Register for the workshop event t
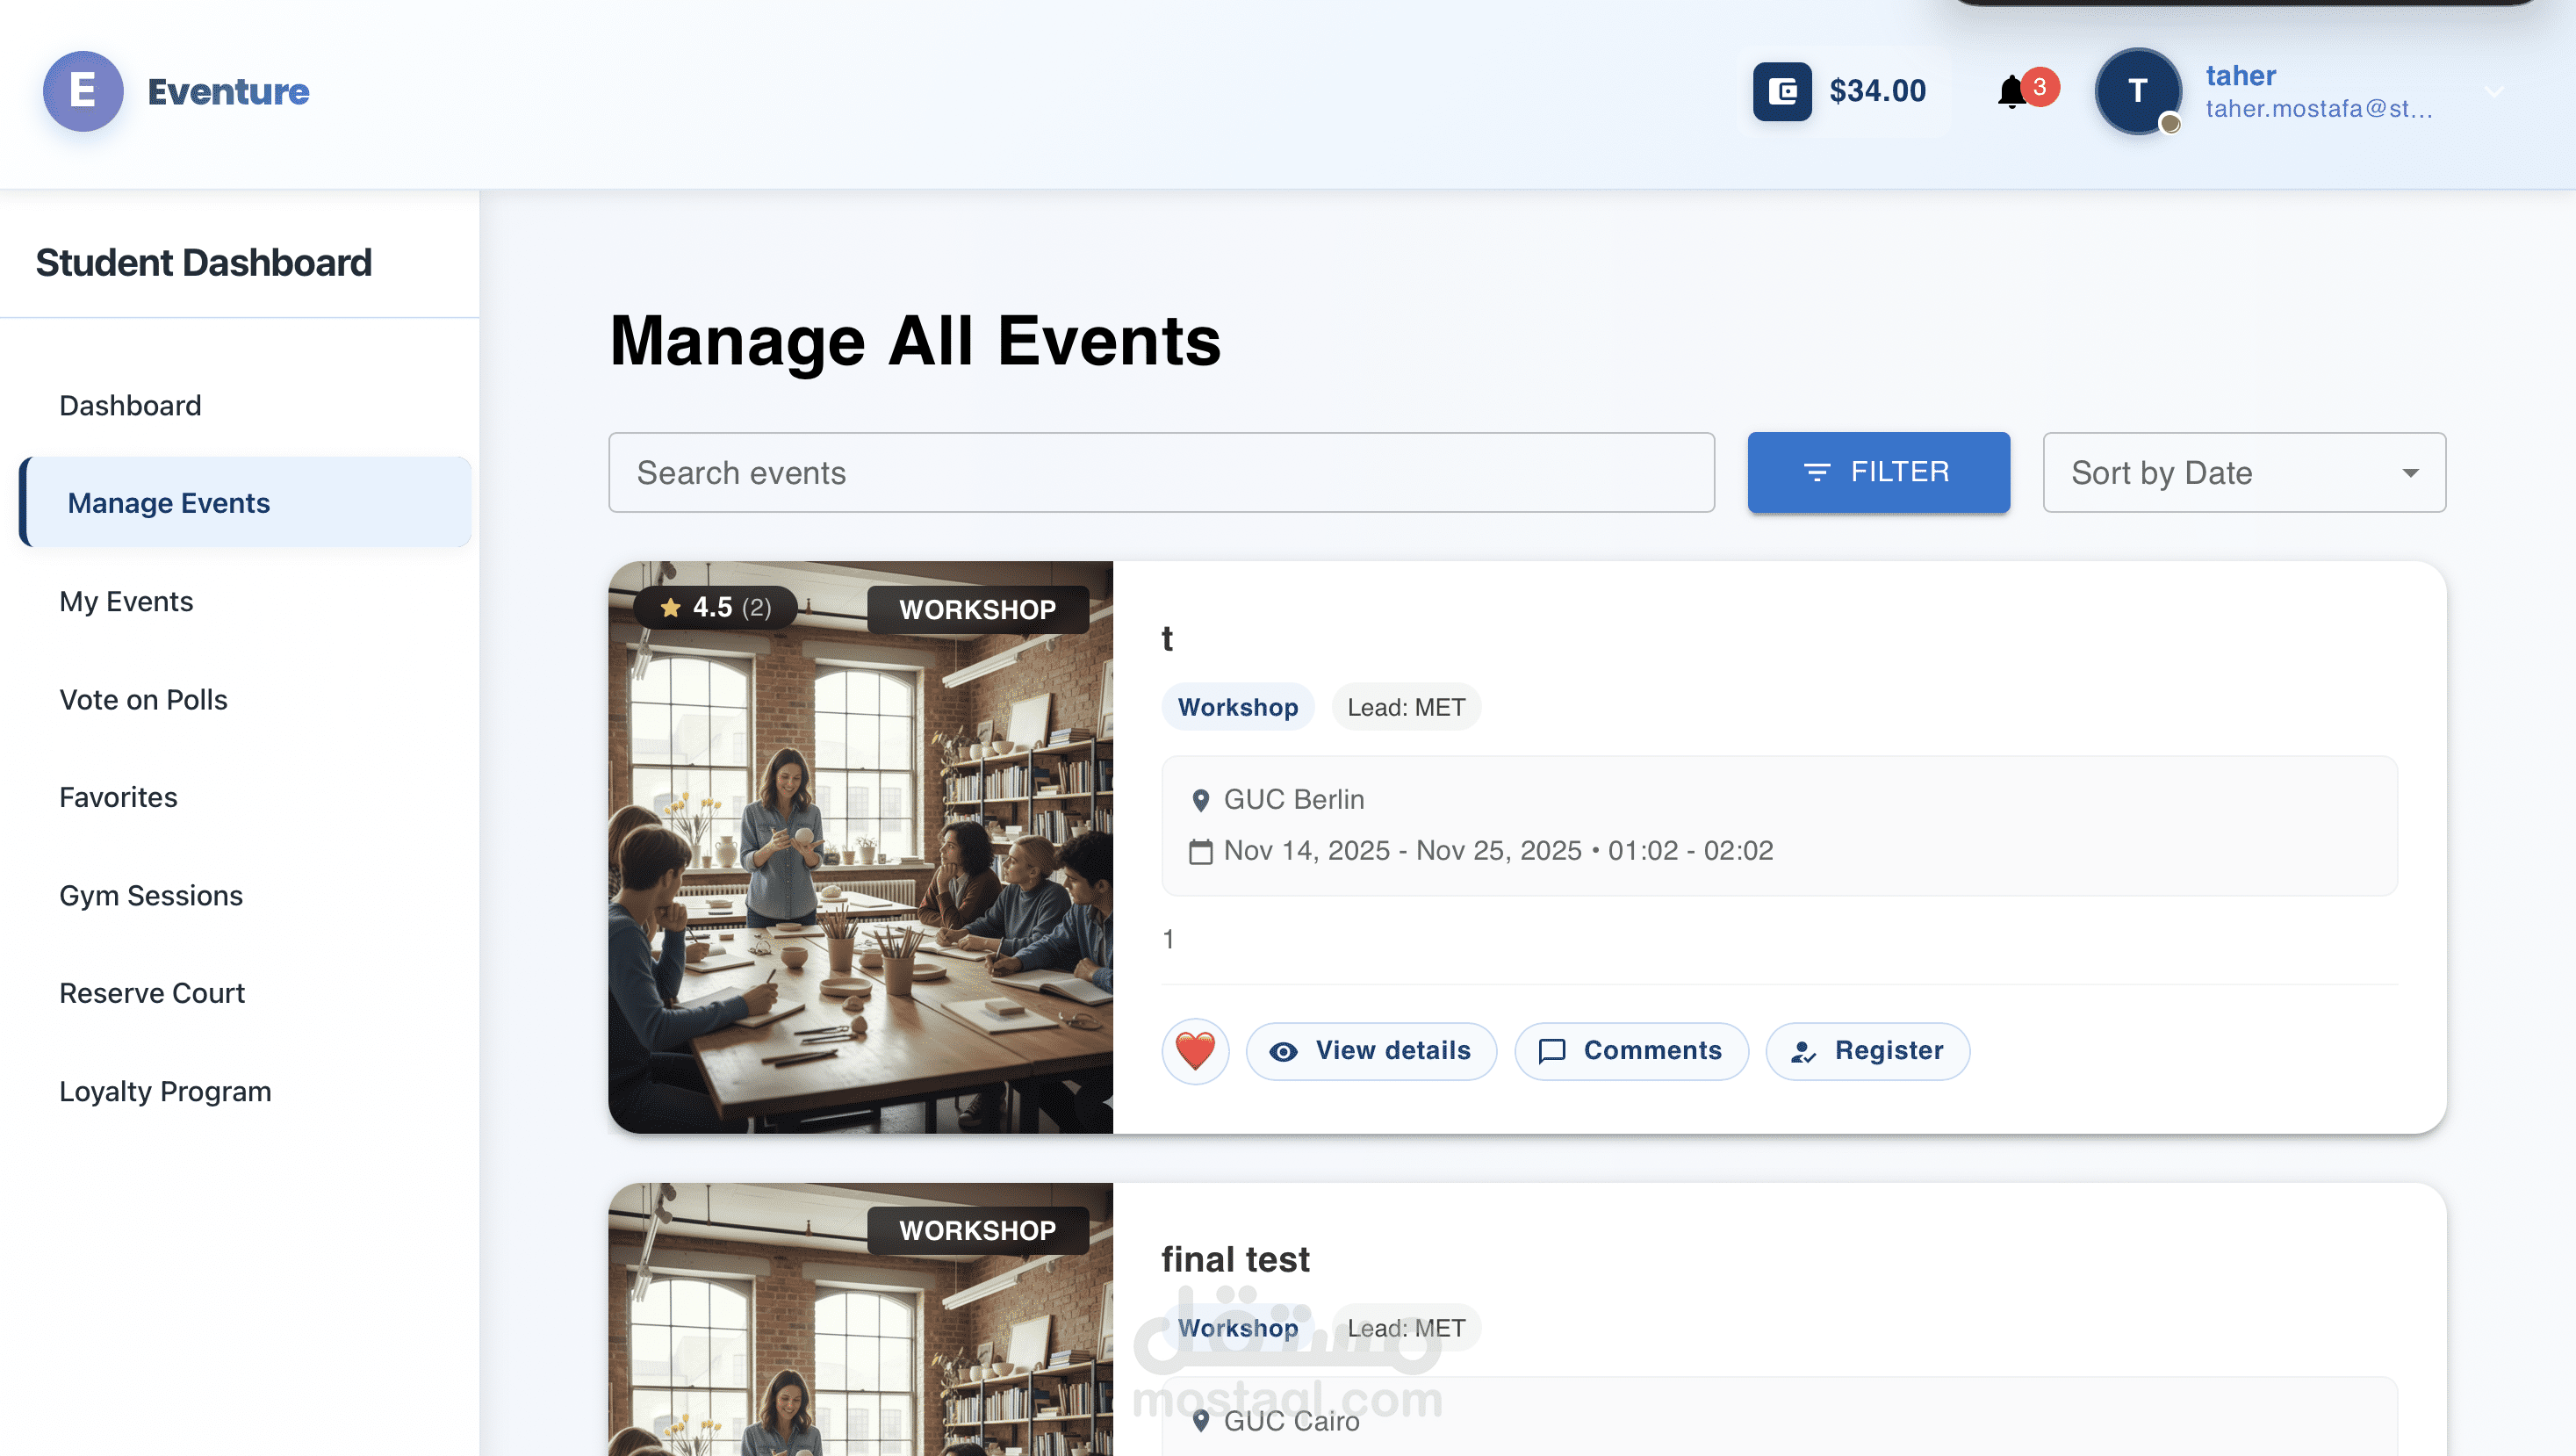 point(1867,1051)
